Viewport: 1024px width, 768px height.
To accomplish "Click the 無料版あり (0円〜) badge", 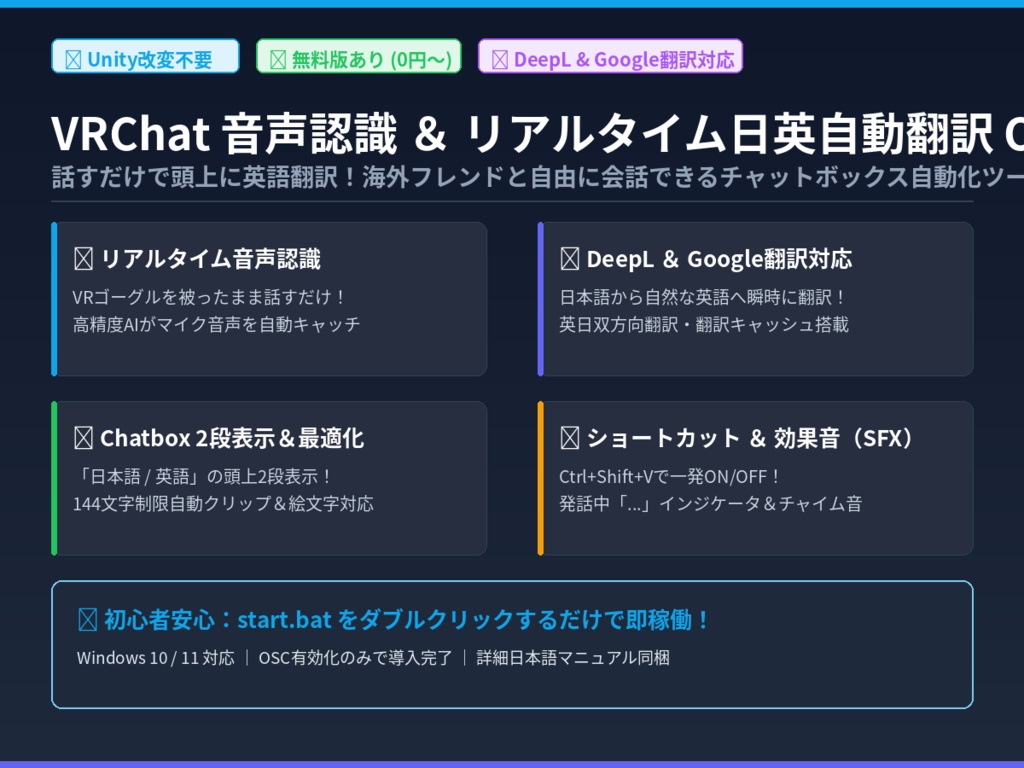I will point(359,56).
